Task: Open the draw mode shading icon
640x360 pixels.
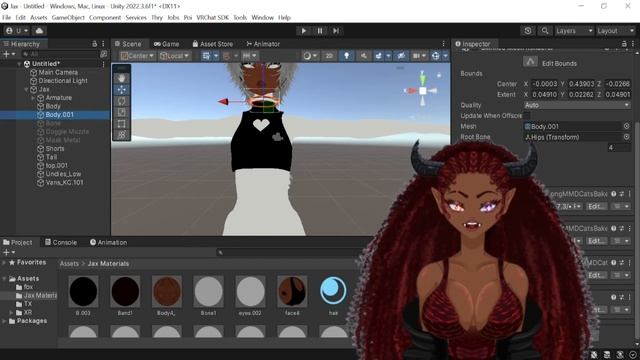Action: click(x=307, y=56)
